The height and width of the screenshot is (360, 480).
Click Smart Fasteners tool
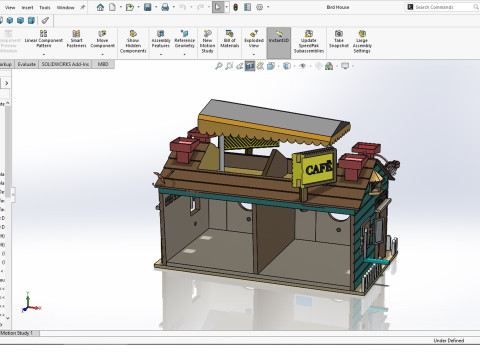[76, 39]
